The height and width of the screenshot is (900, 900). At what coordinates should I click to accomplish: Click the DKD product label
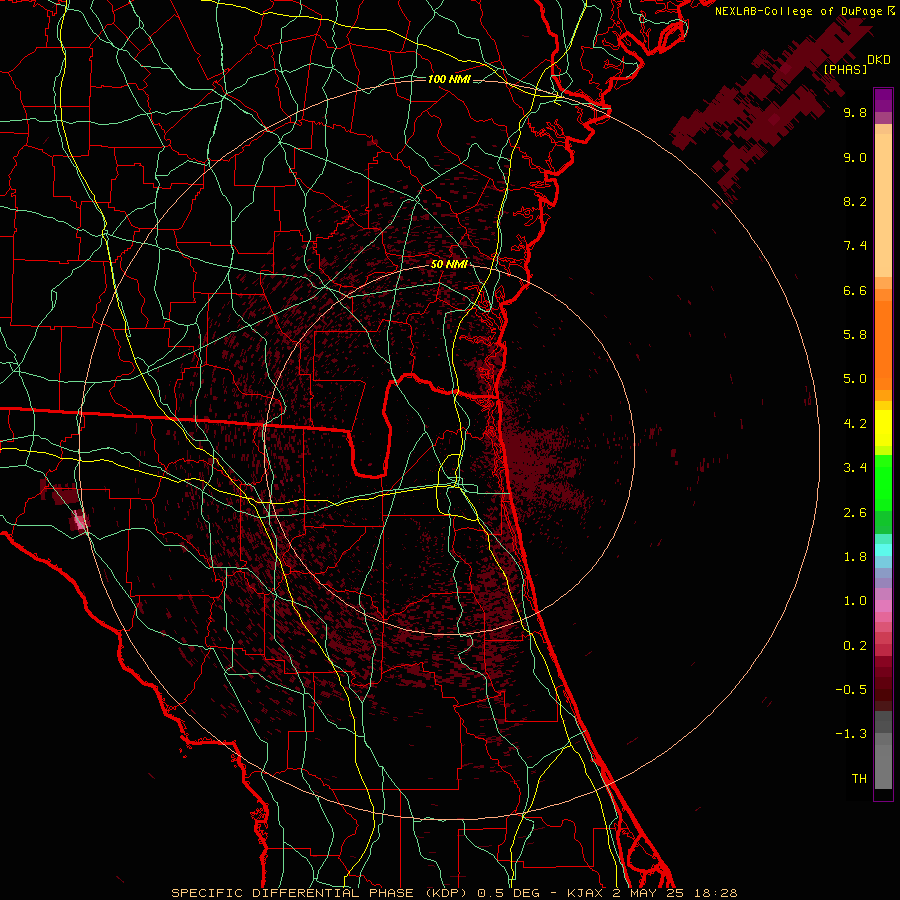pos(879,60)
